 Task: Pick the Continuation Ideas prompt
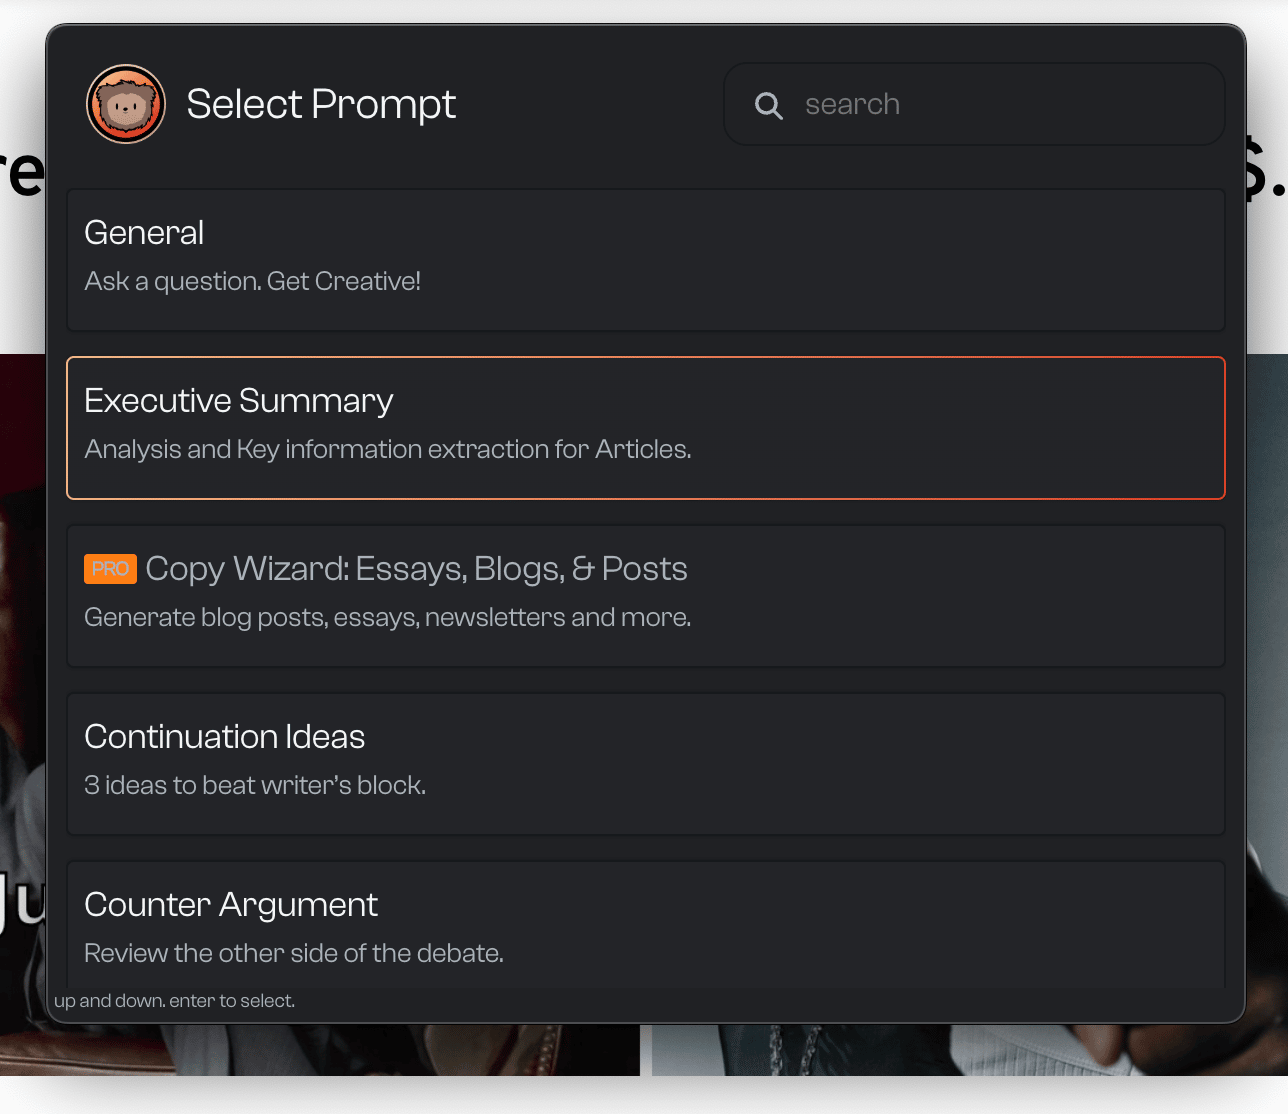pyautogui.click(x=646, y=764)
